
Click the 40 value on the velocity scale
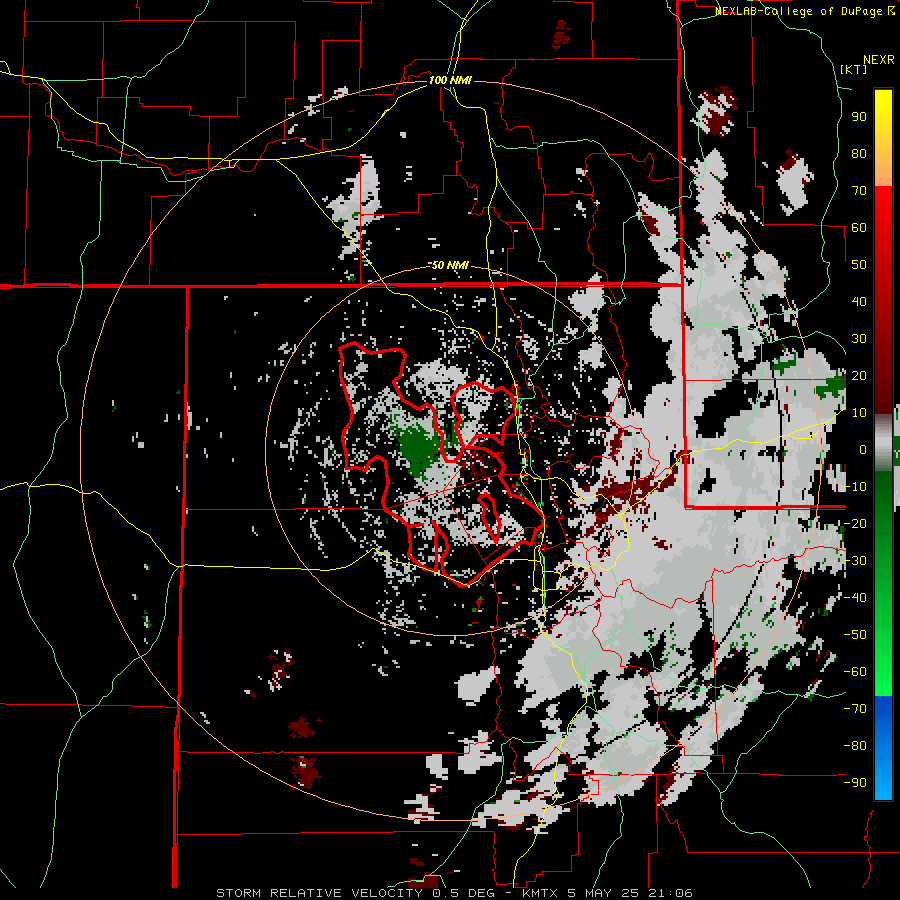click(x=859, y=302)
